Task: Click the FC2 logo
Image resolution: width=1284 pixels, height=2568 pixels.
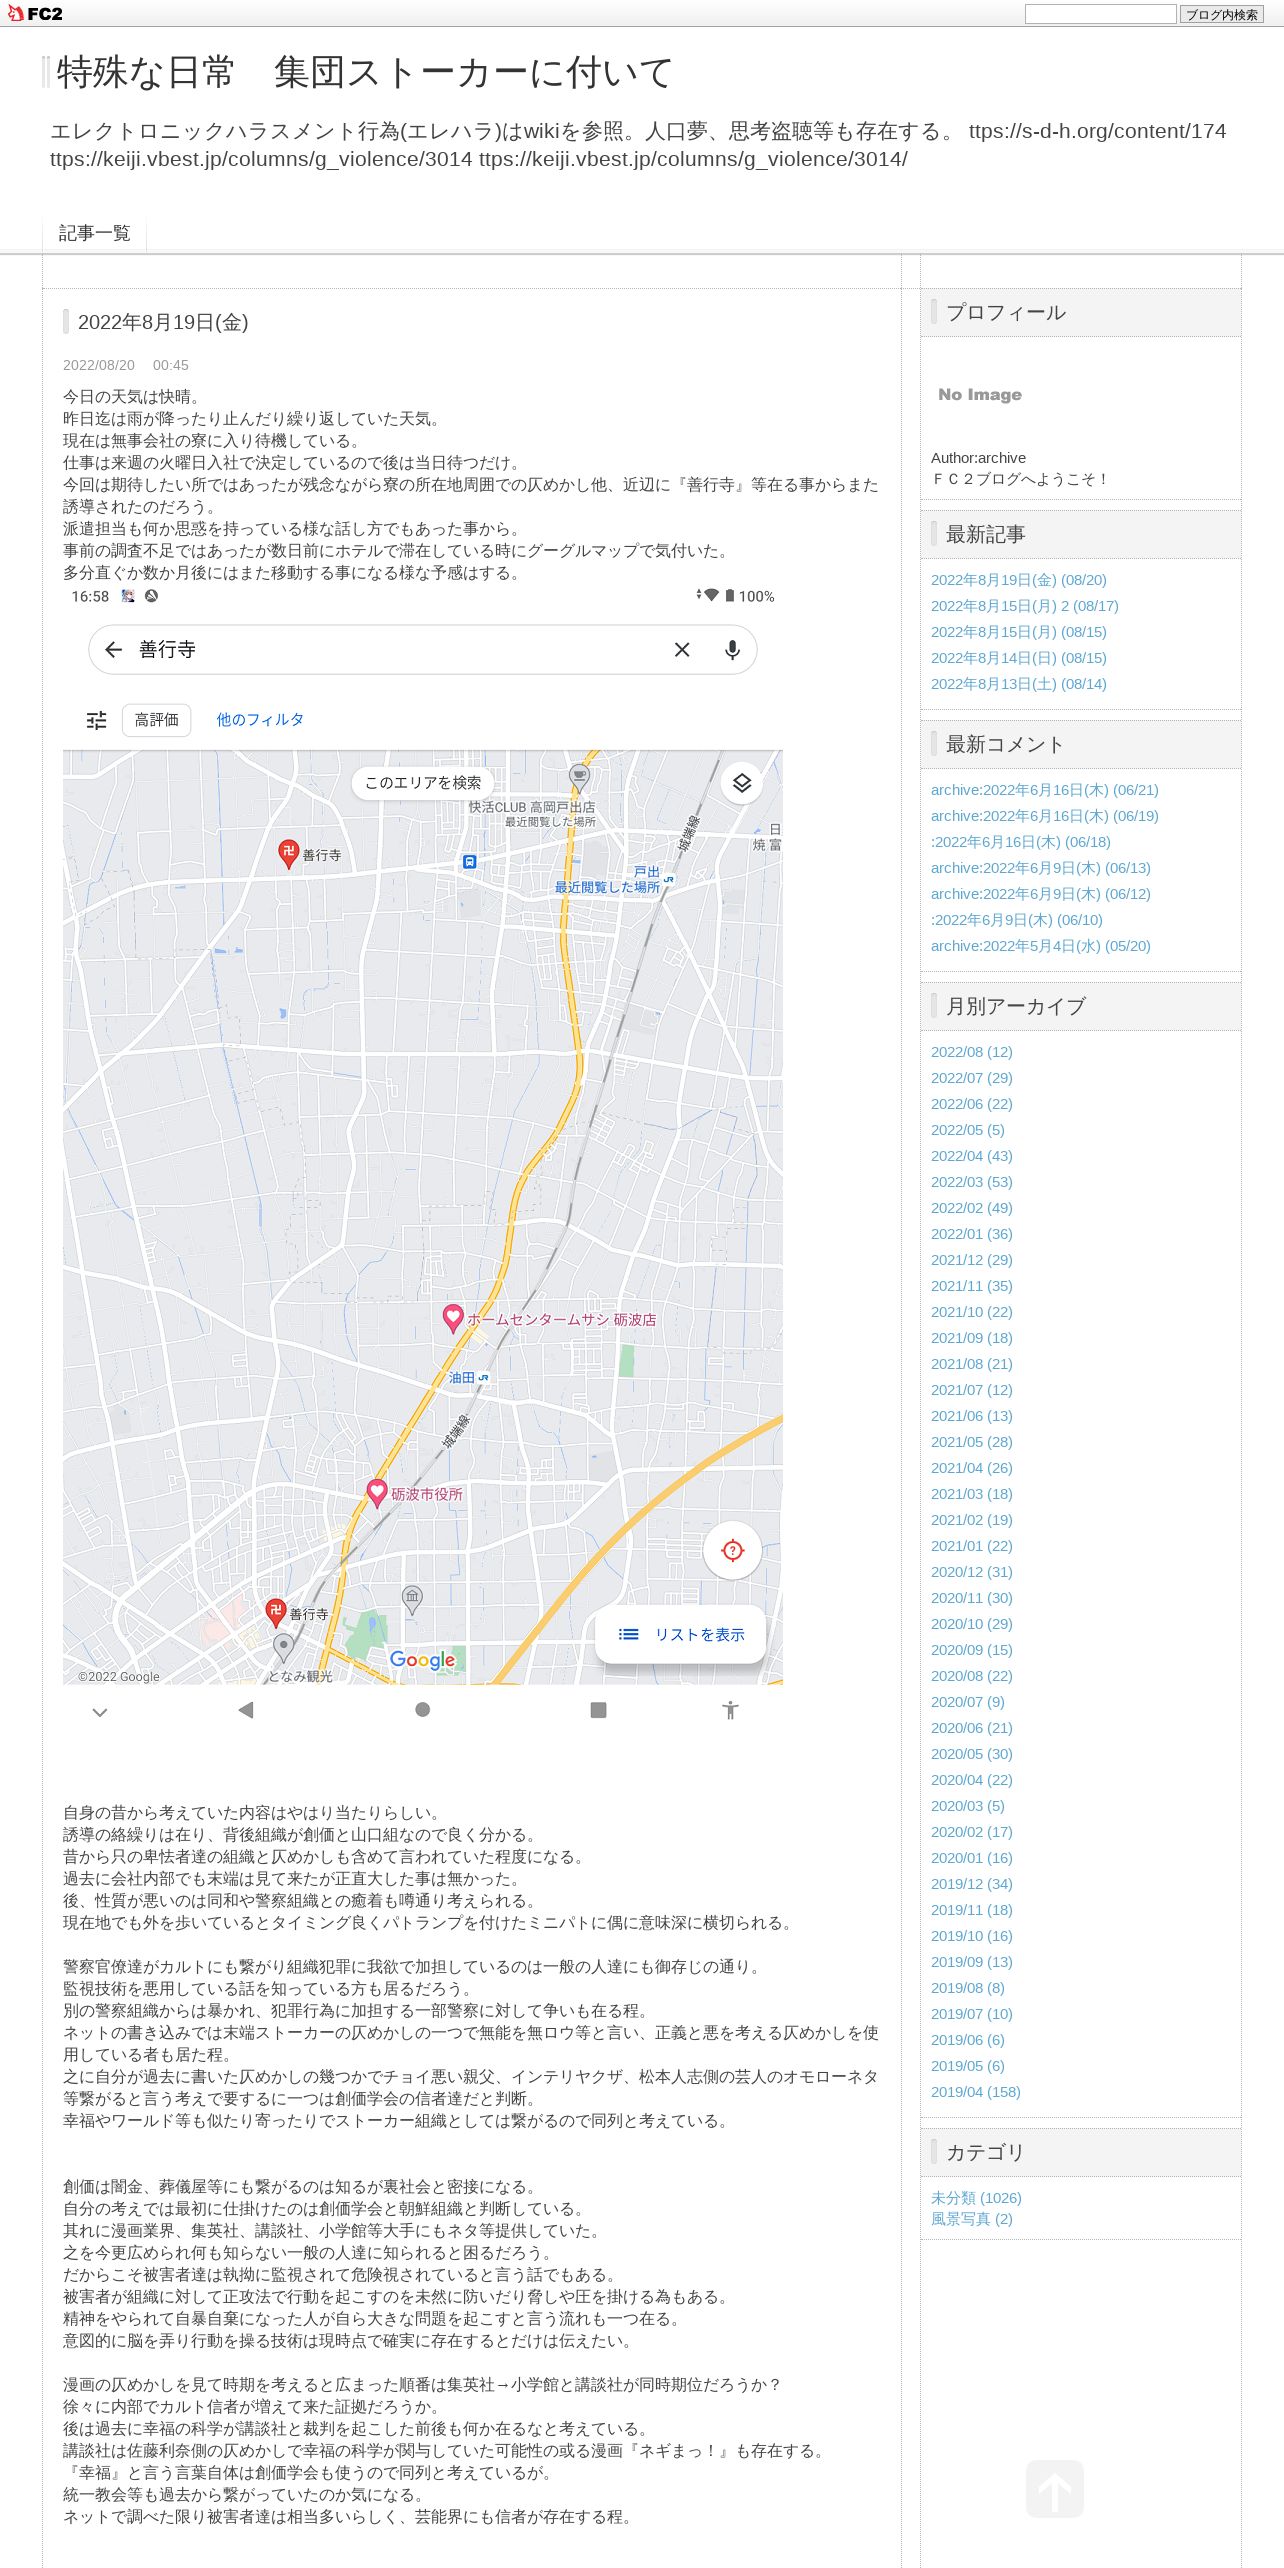Action: click(x=36, y=13)
